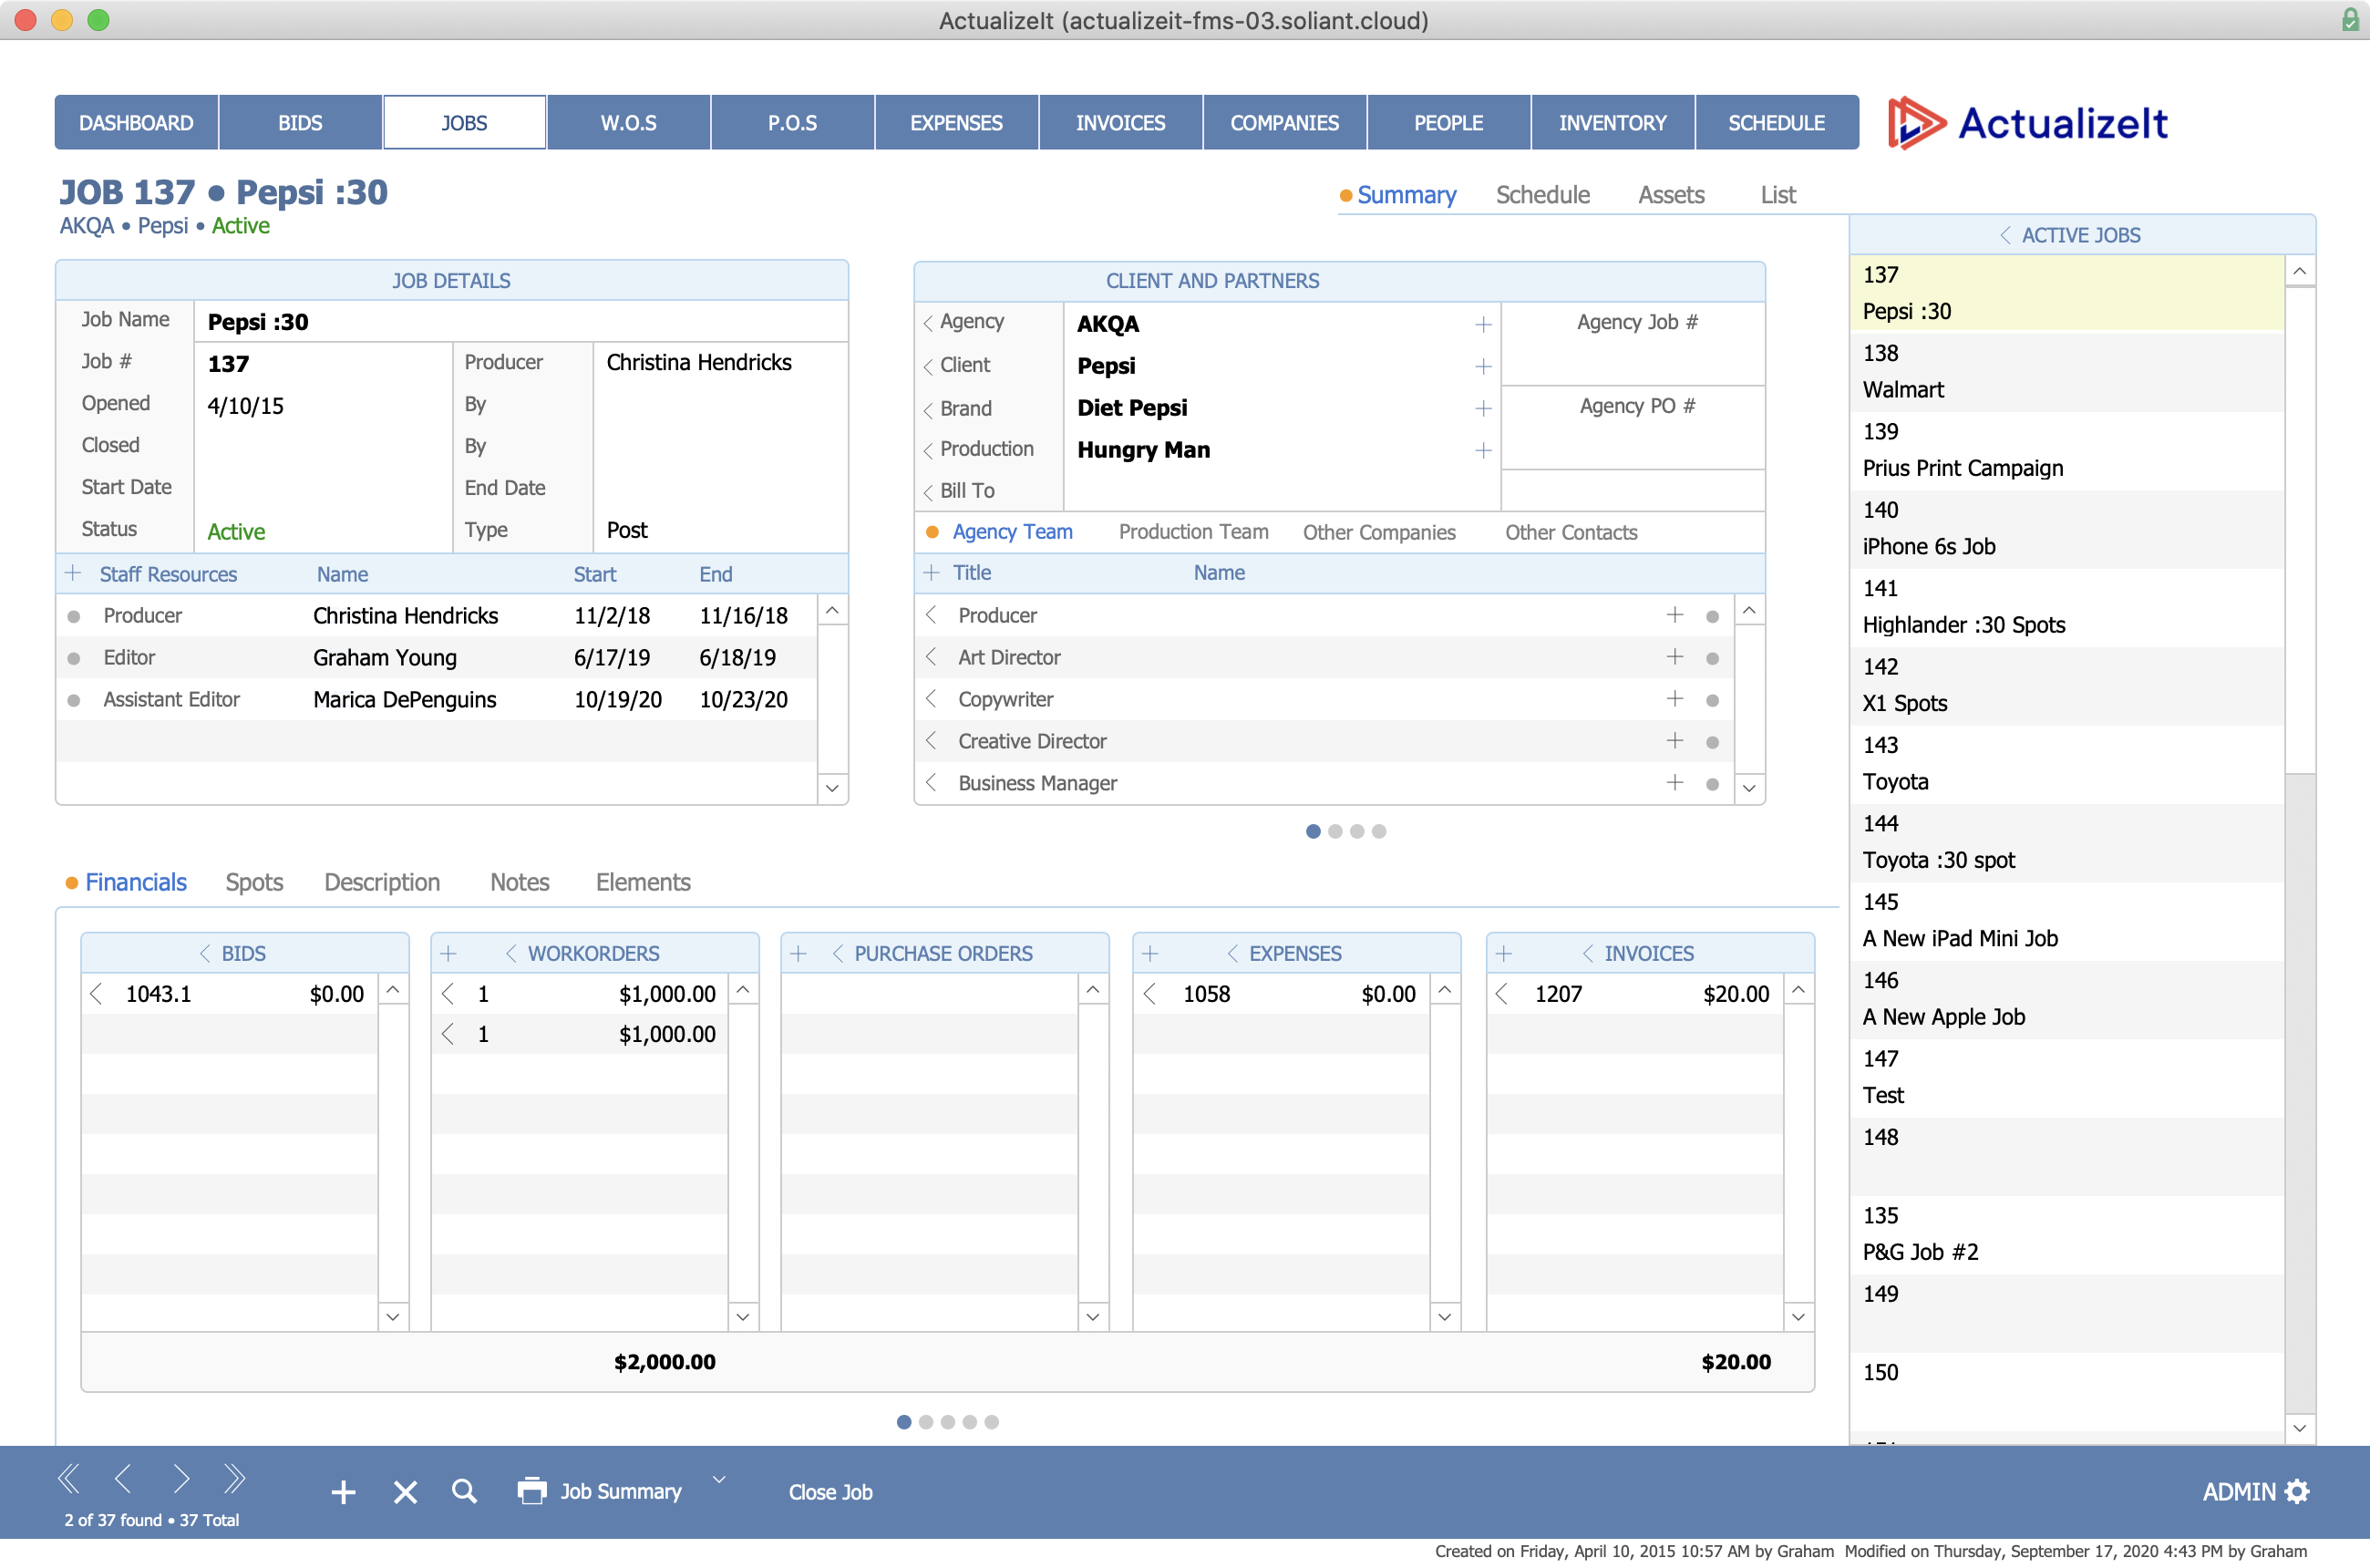
Task: Delete job X icon in footer
Action: (405, 1492)
